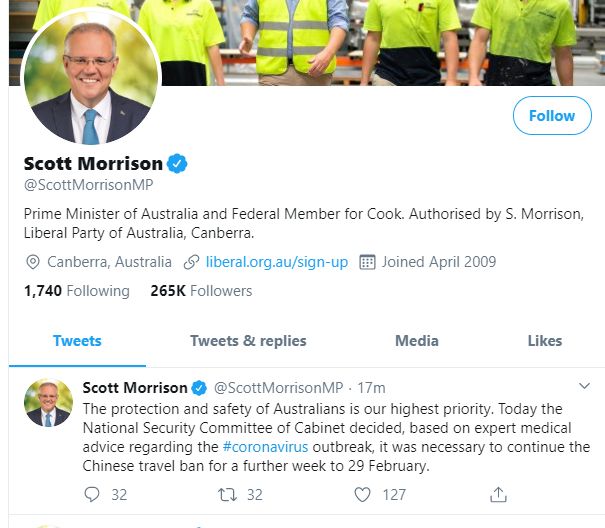Expand the tweet options chevron menu
The height and width of the screenshot is (528, 605).
coord(585,386)
